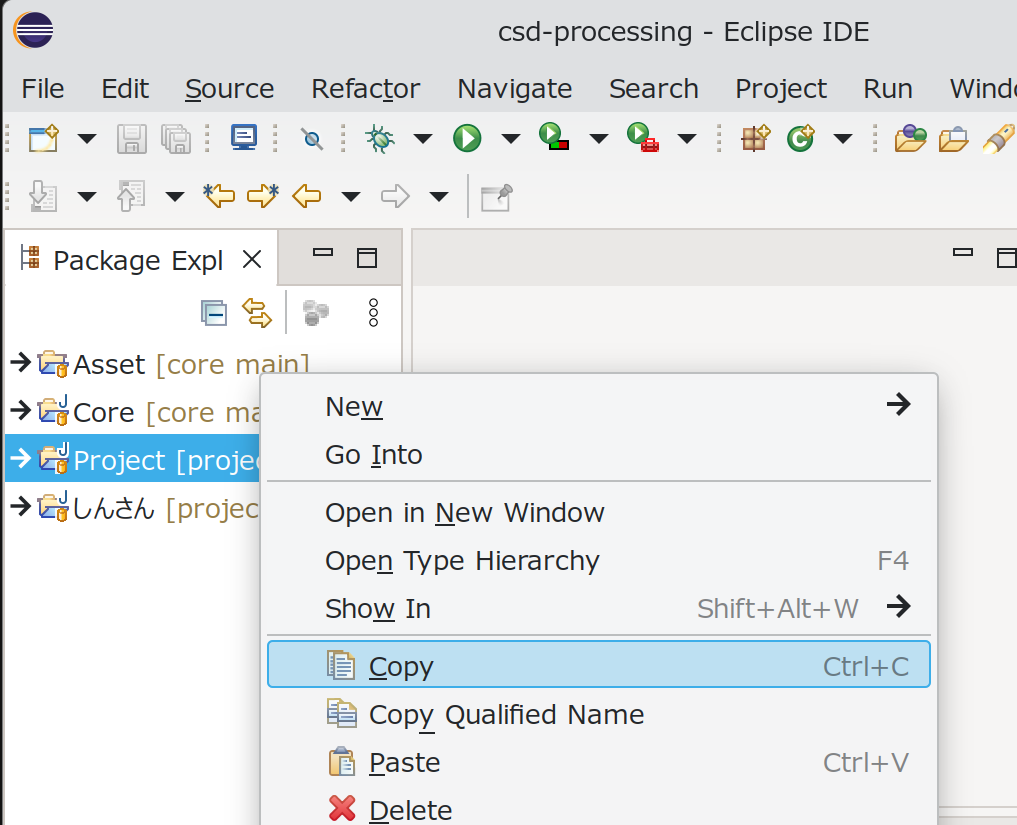Open the Run button dropdown arrow

(510, 138)
